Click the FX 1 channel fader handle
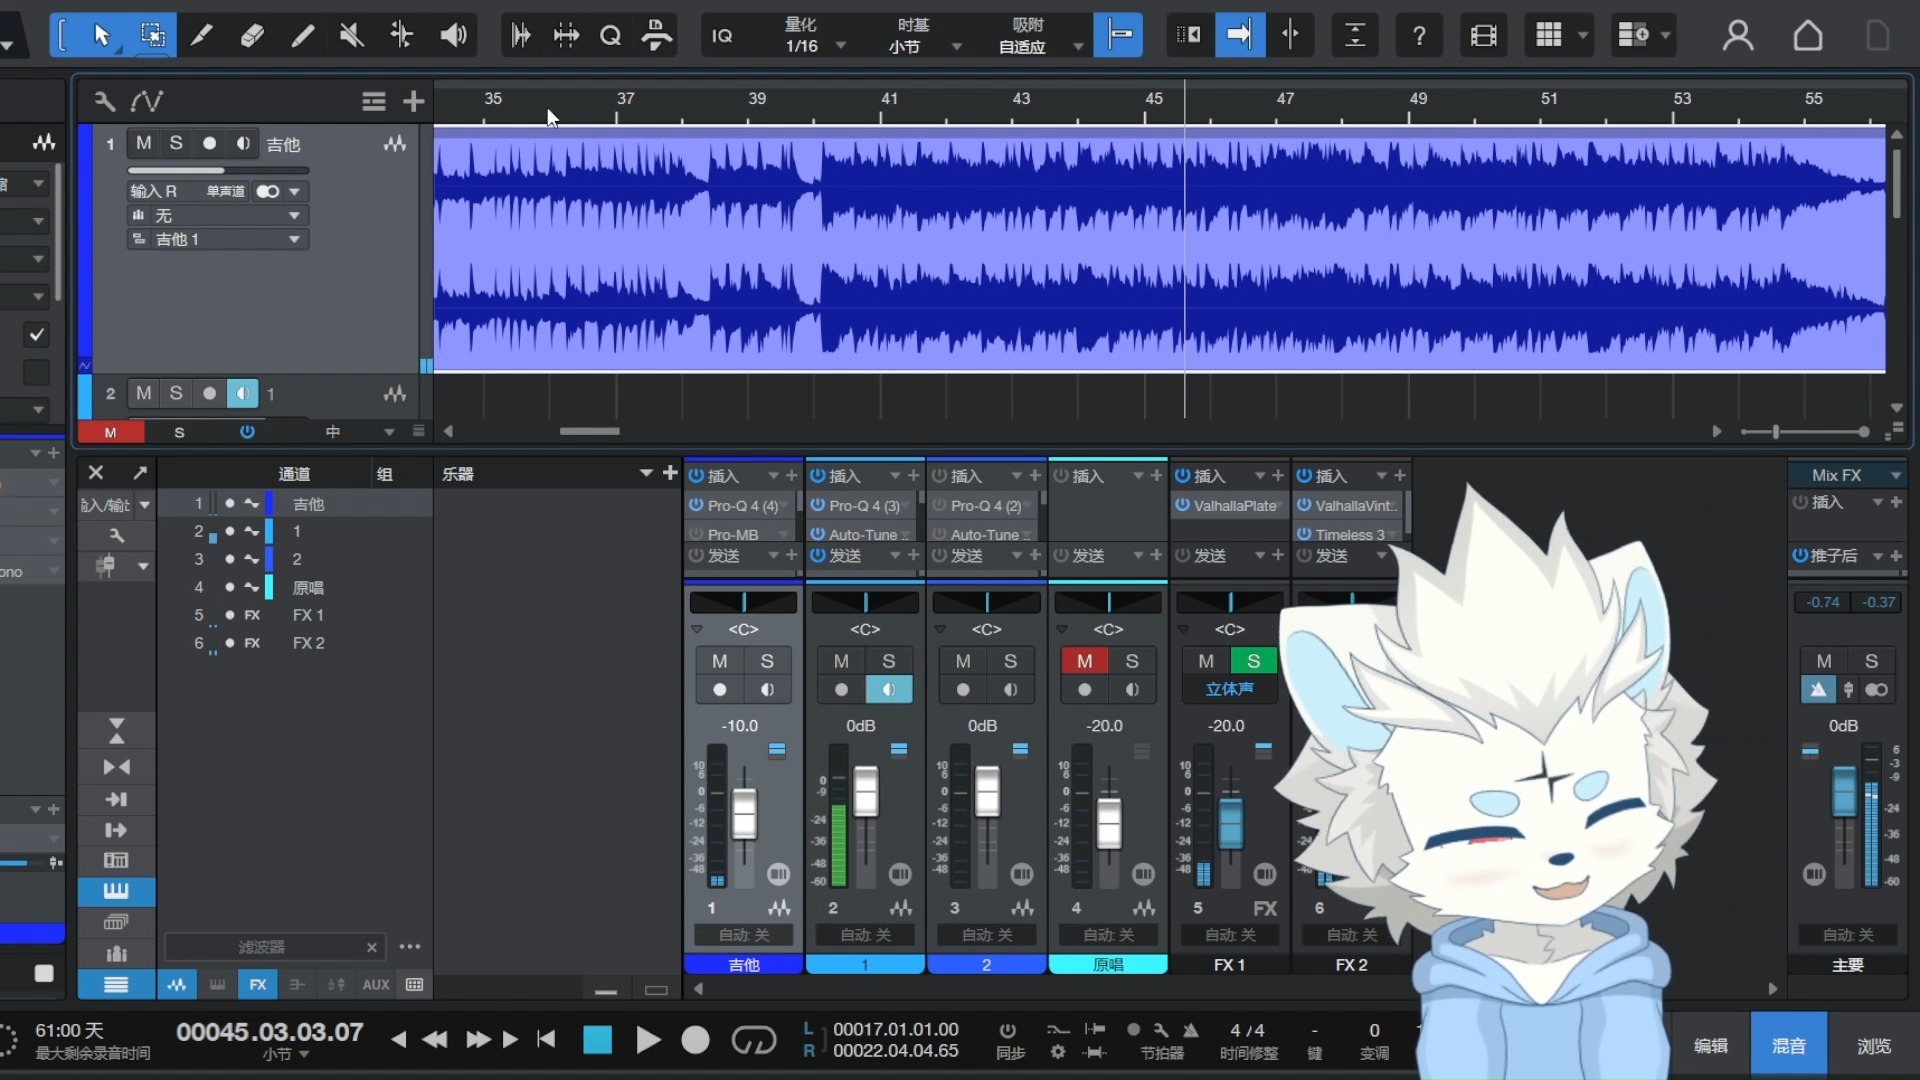 [1230, 822]
